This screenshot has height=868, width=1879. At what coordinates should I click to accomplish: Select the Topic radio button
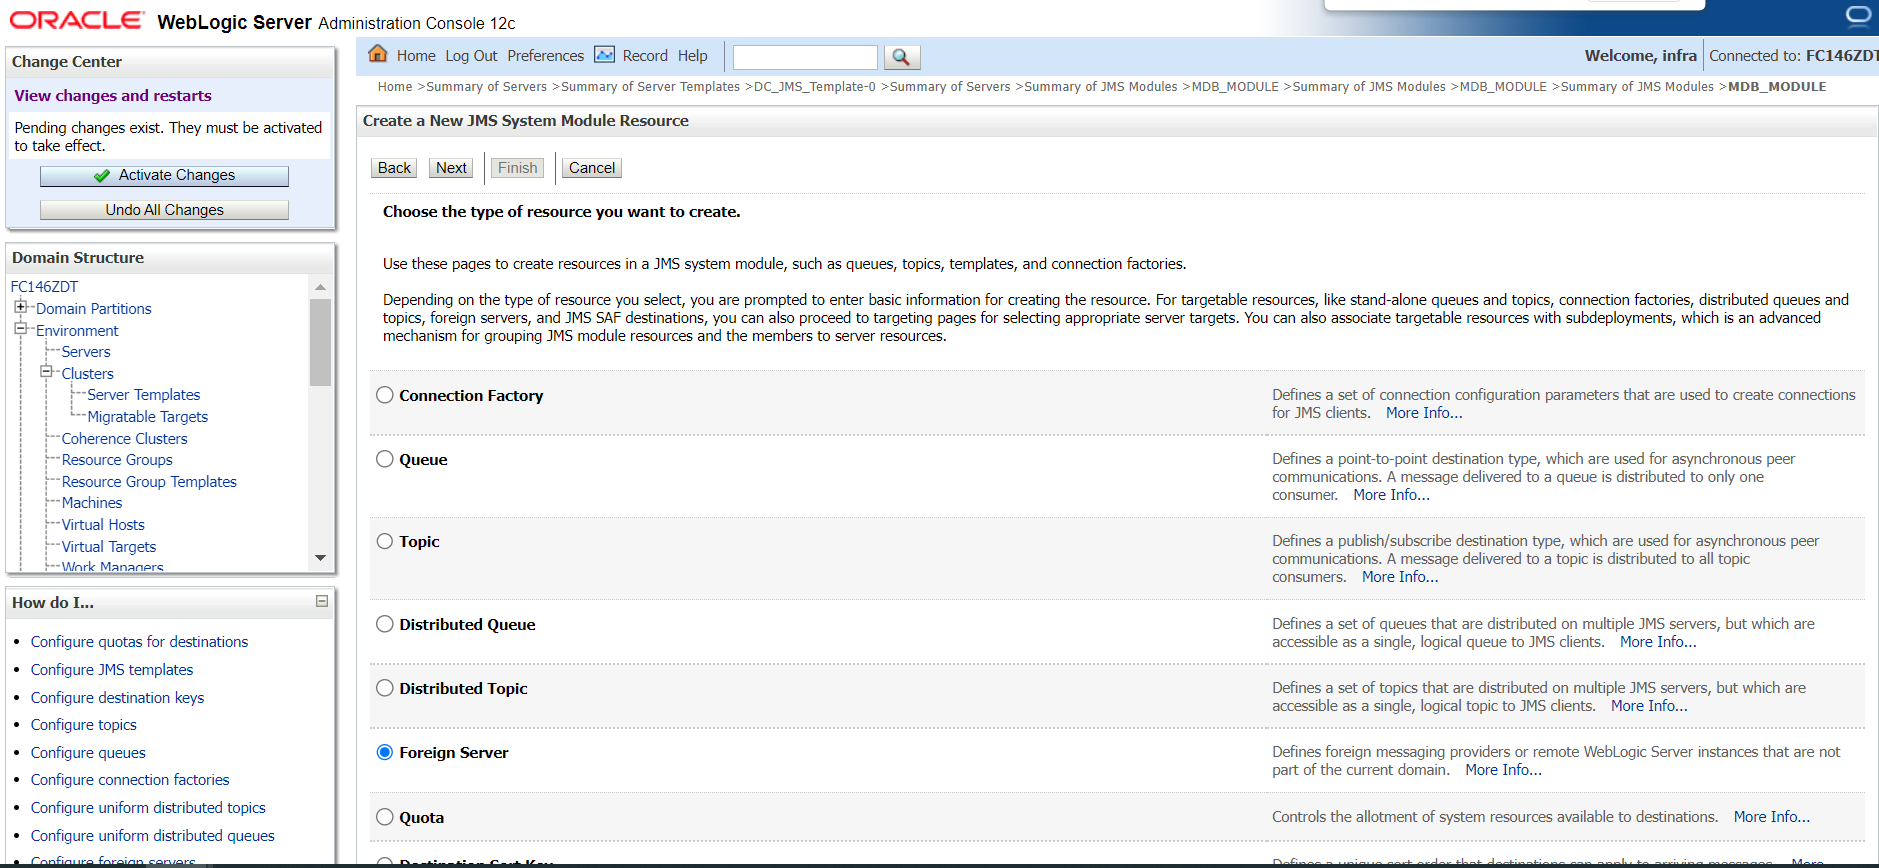(x=385, y=541)
